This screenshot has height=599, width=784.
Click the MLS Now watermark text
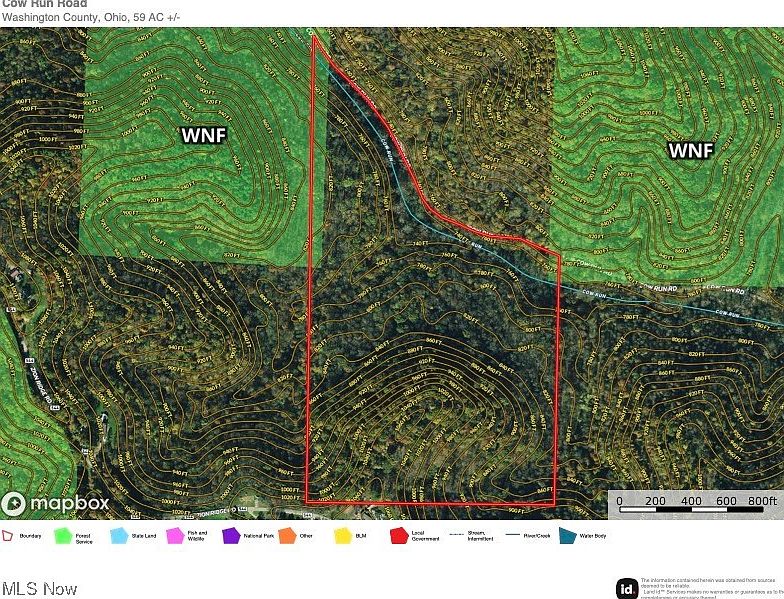tap(39, 589)
